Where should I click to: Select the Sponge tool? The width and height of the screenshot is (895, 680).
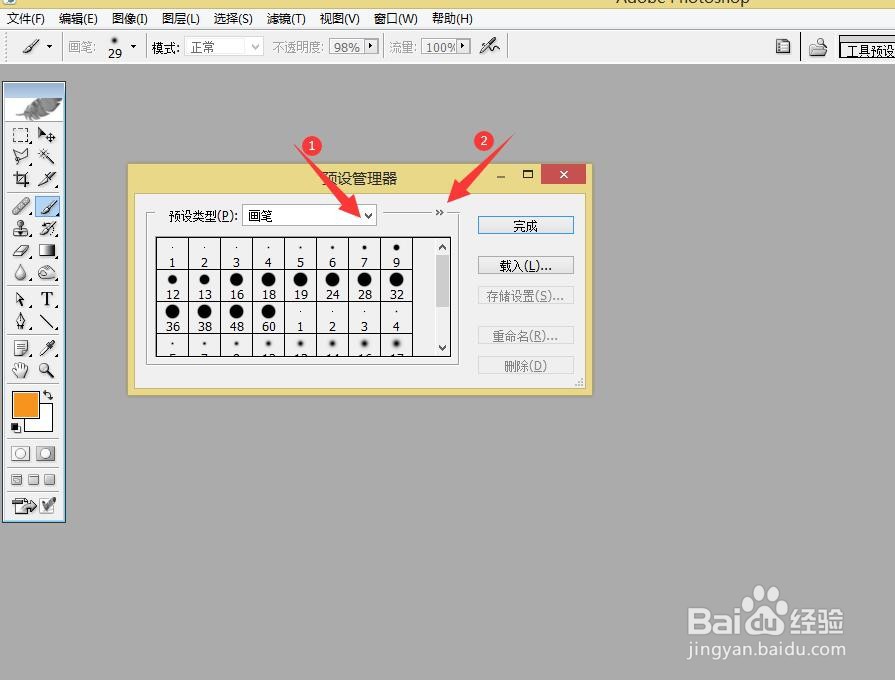point(46,273)
